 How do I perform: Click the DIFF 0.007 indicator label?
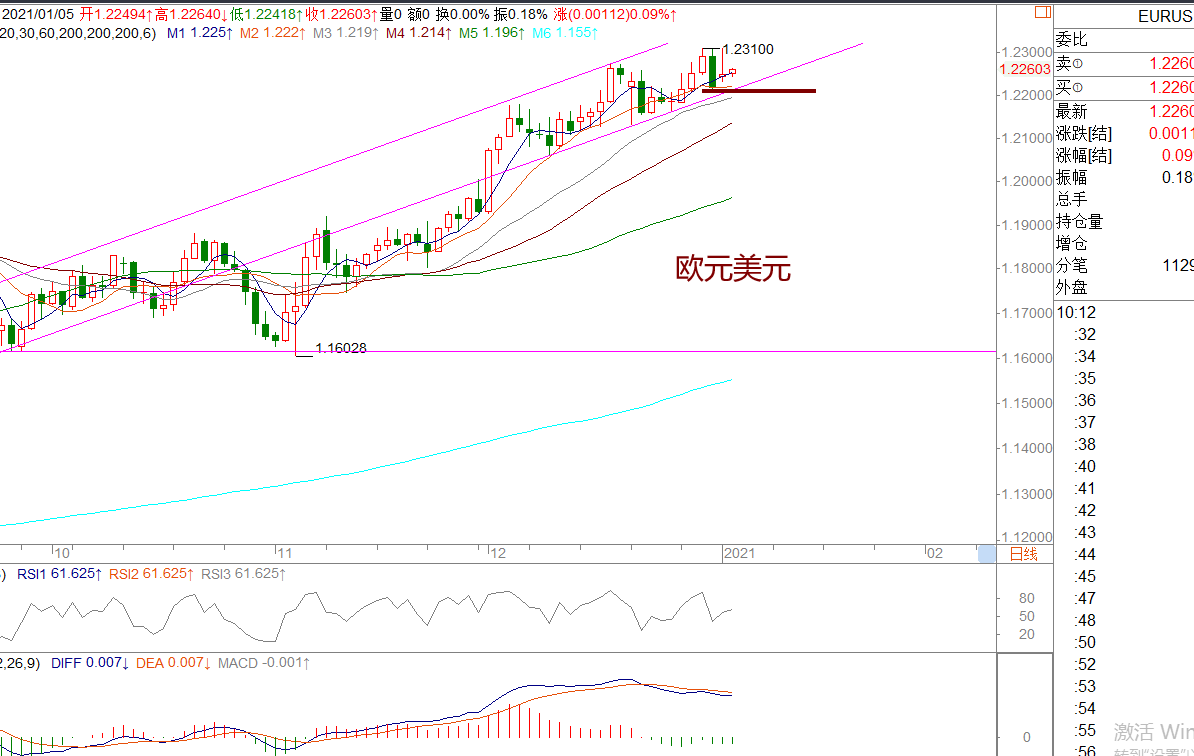pos(90,663)
